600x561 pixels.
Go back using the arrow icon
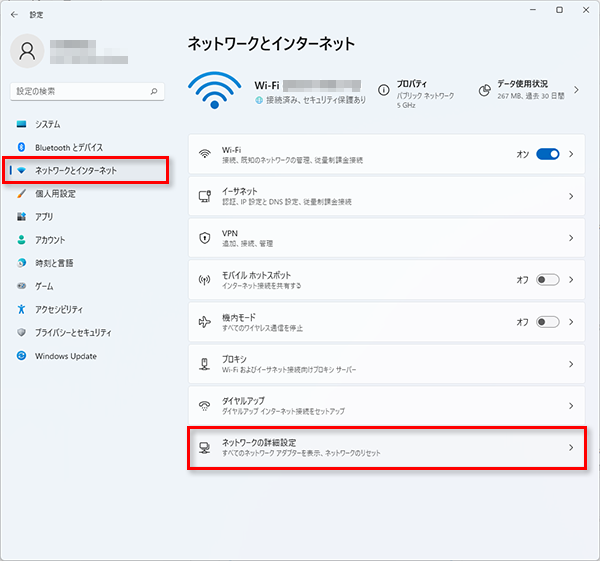point(15,15)
